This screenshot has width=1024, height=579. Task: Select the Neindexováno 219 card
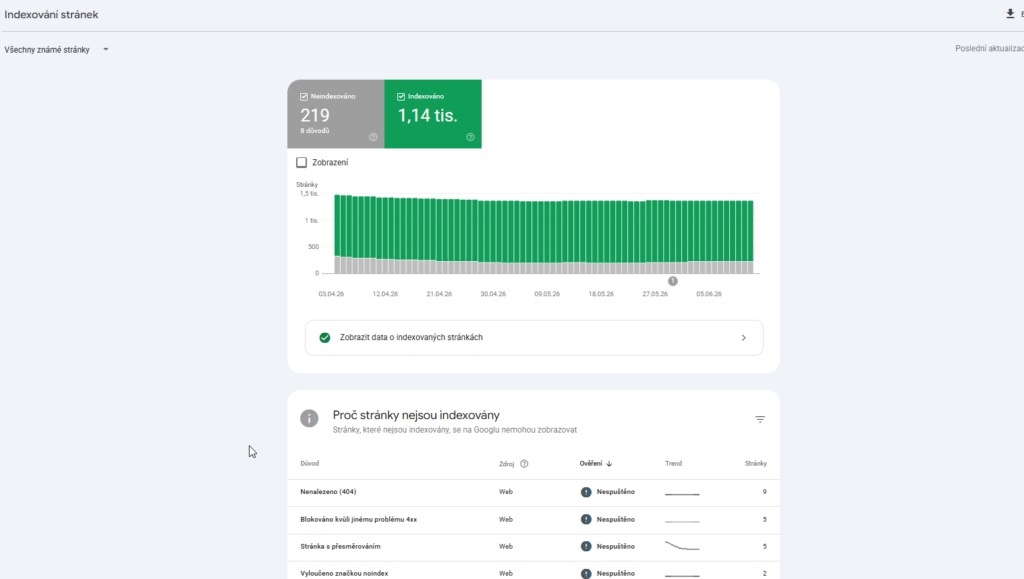pos(336,114)
